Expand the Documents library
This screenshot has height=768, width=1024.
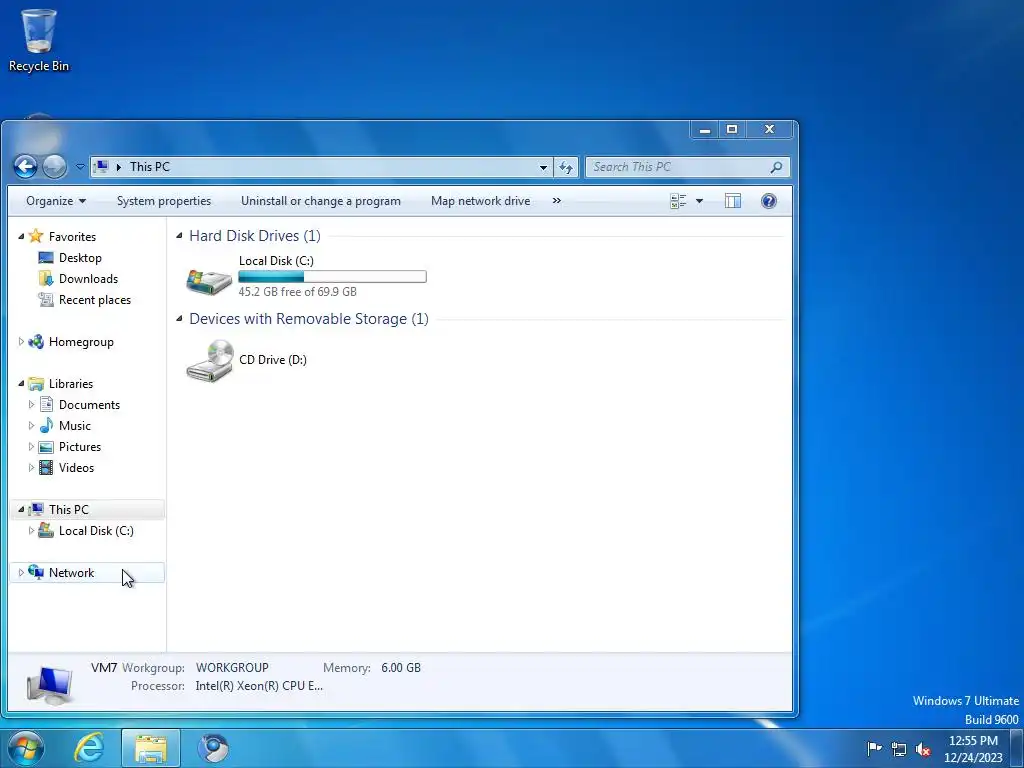(x=31, y=405)
